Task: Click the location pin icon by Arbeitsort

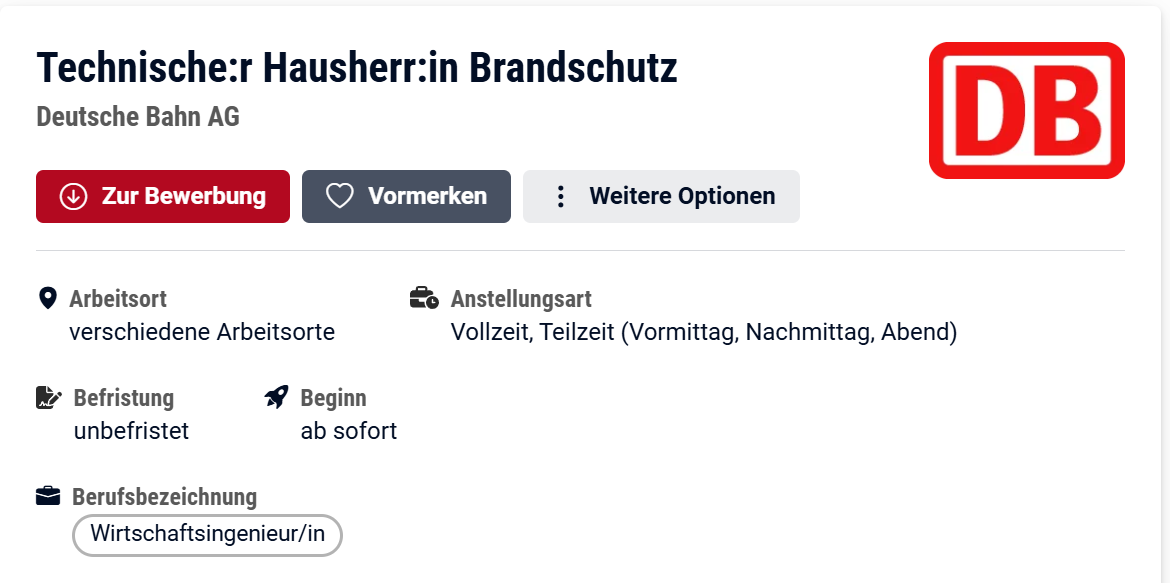Action: 46,298
